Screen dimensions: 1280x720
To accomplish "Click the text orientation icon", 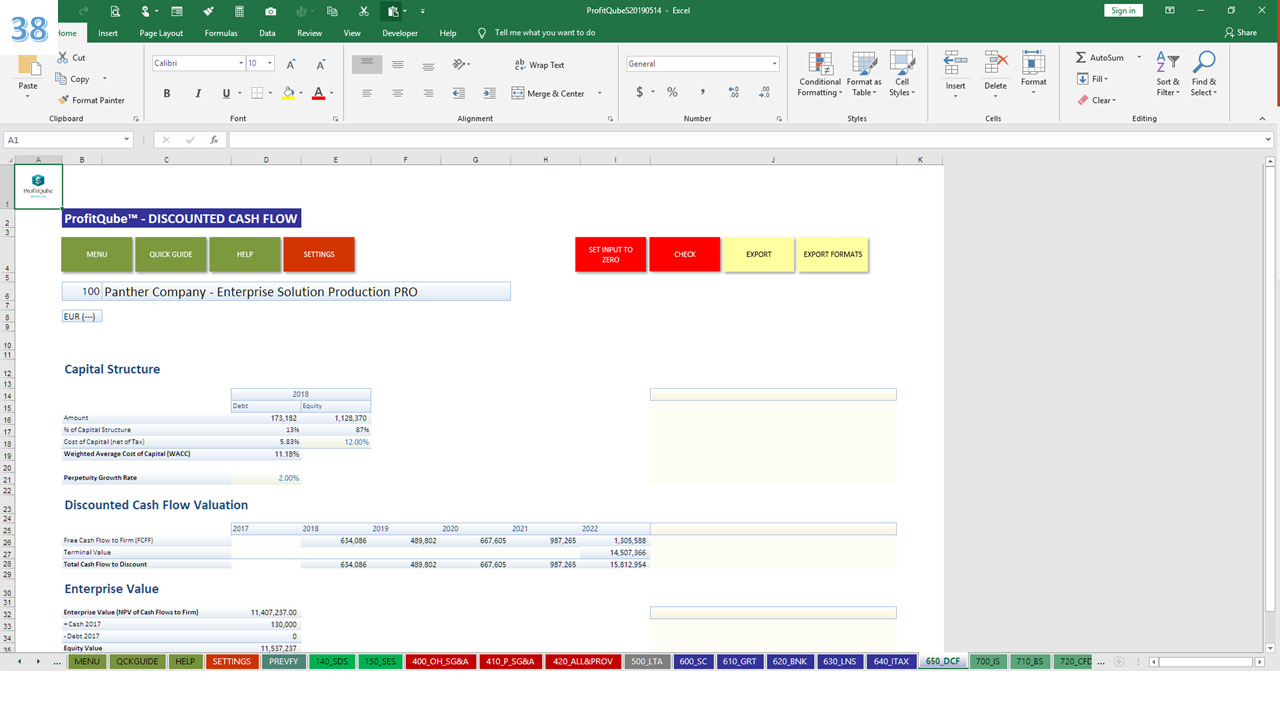I will pyautogui.click(x=460, y=64).
